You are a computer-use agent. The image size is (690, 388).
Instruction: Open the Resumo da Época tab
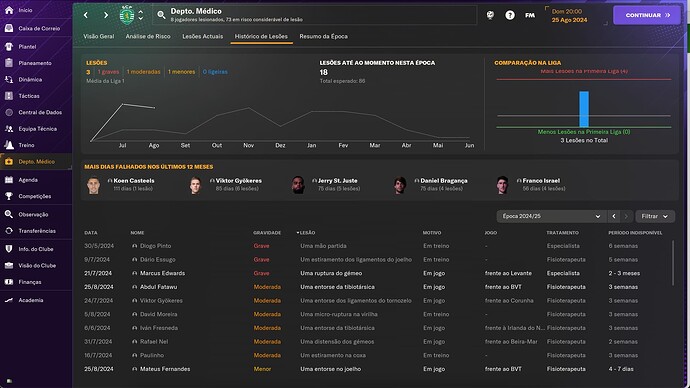[323, 37]
